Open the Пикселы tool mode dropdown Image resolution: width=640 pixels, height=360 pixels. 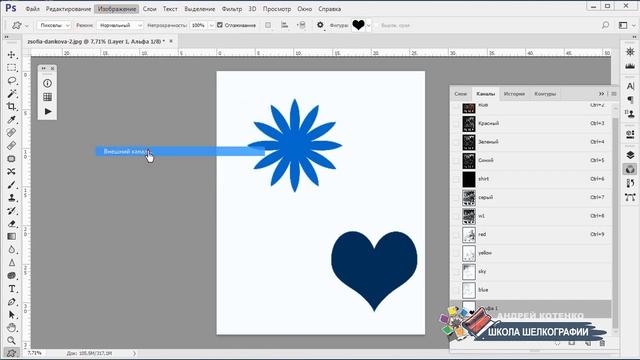pyautogui.click(x=54, y=25)
